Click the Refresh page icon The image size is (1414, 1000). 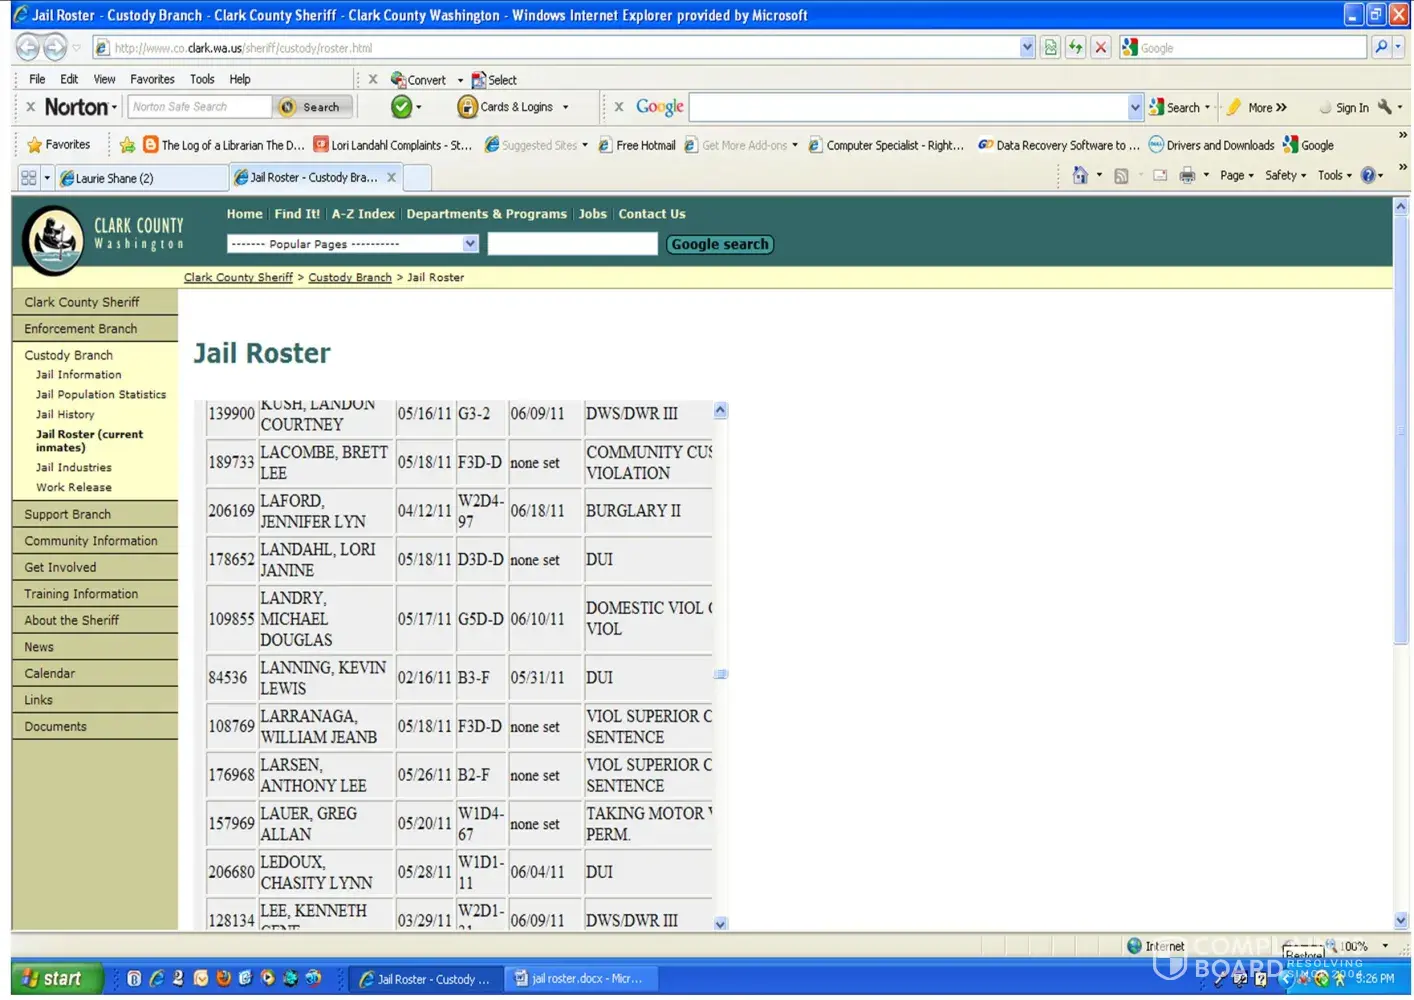pyautogui.click(x=1075, y=47)
